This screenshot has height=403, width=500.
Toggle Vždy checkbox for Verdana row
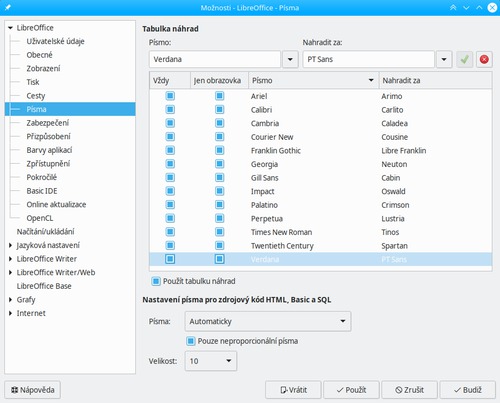point(170,259)
